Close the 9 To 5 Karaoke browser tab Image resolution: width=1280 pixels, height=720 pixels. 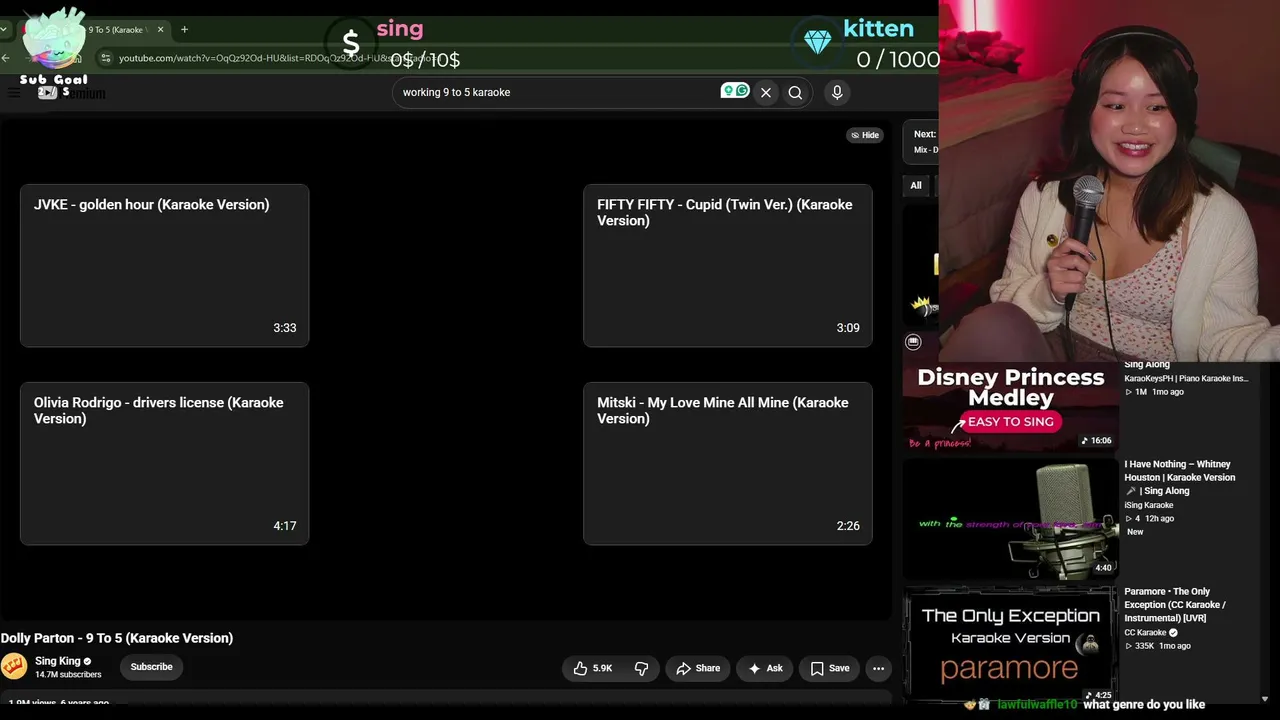[x=160, y=30]
